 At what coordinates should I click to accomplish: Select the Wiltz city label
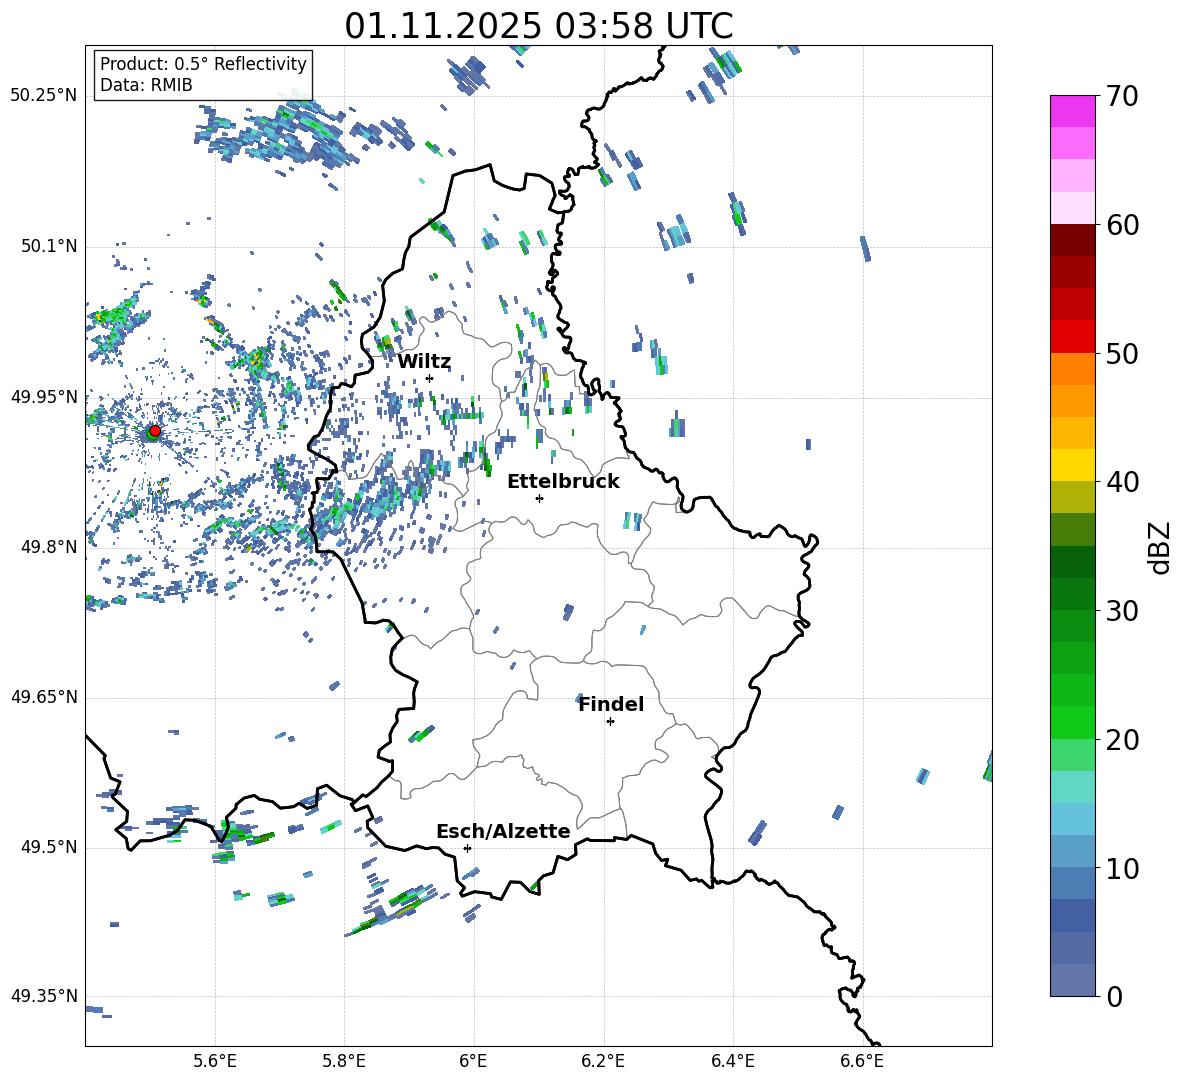pyautogui.click(x=424, y=362)
